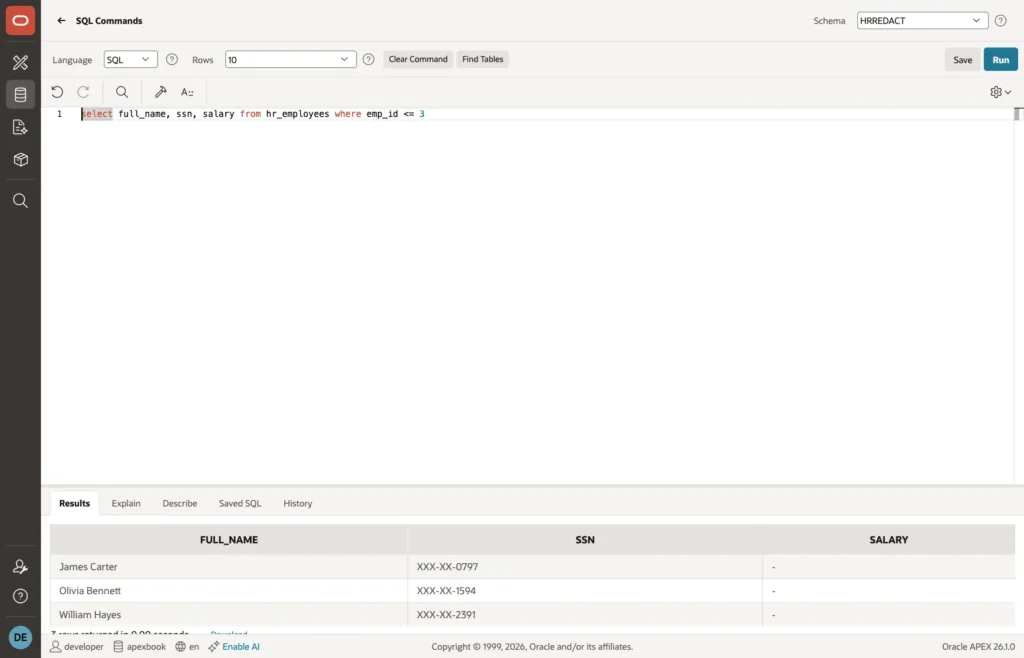1024x658 pixels.
Task: Click the Rows help question mark
Action: point(368,59)
